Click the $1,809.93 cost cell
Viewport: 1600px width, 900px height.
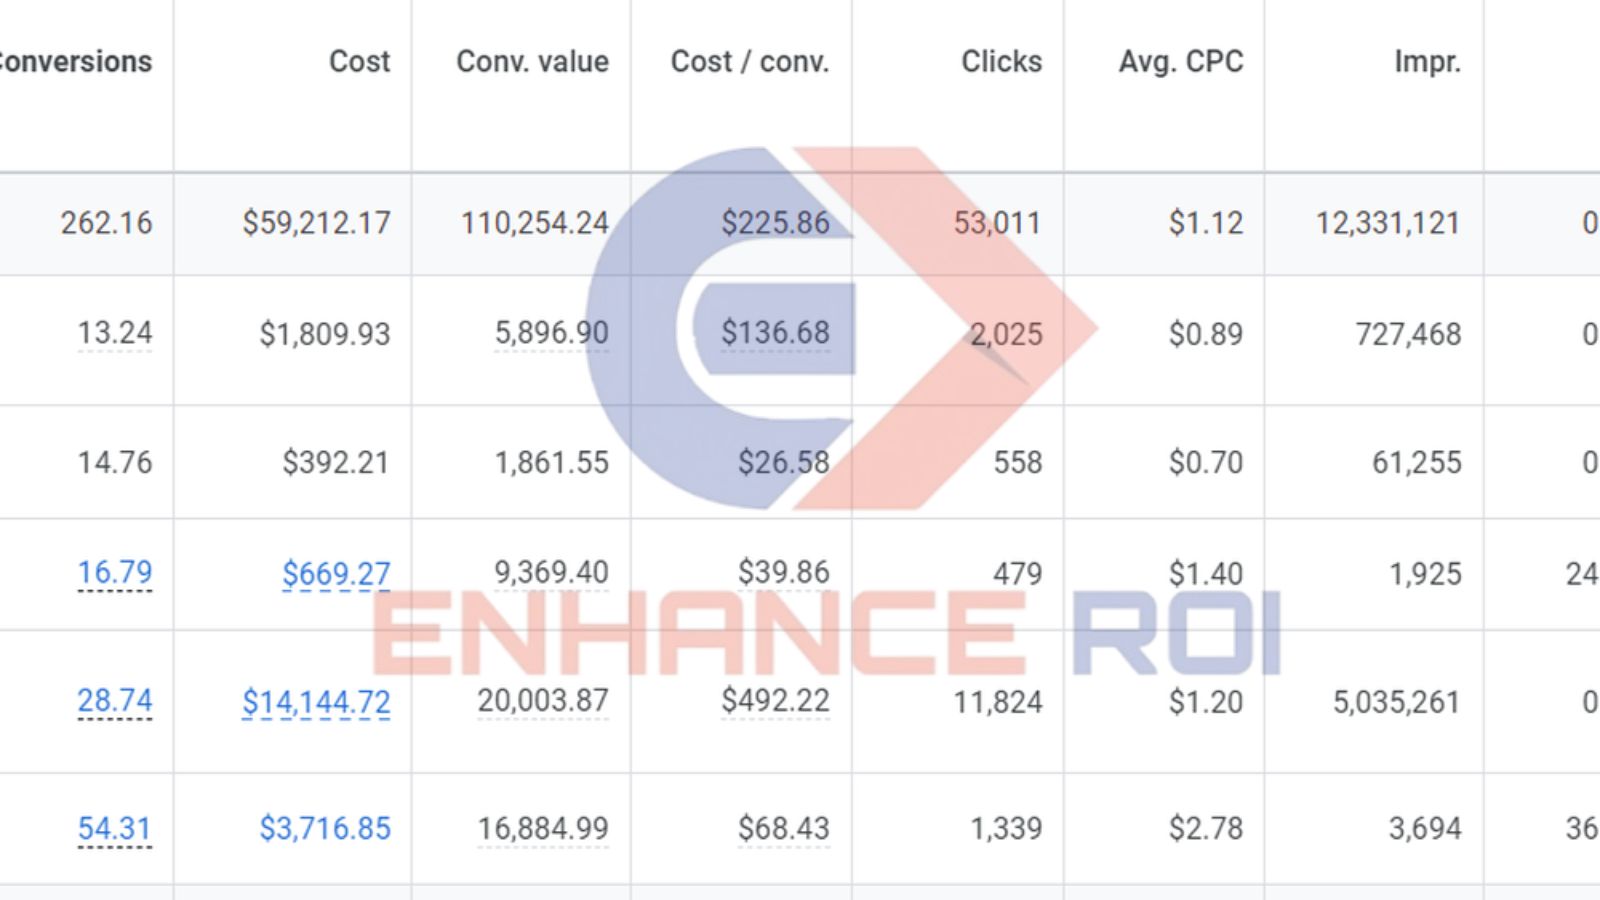click(x=325, y=334)
